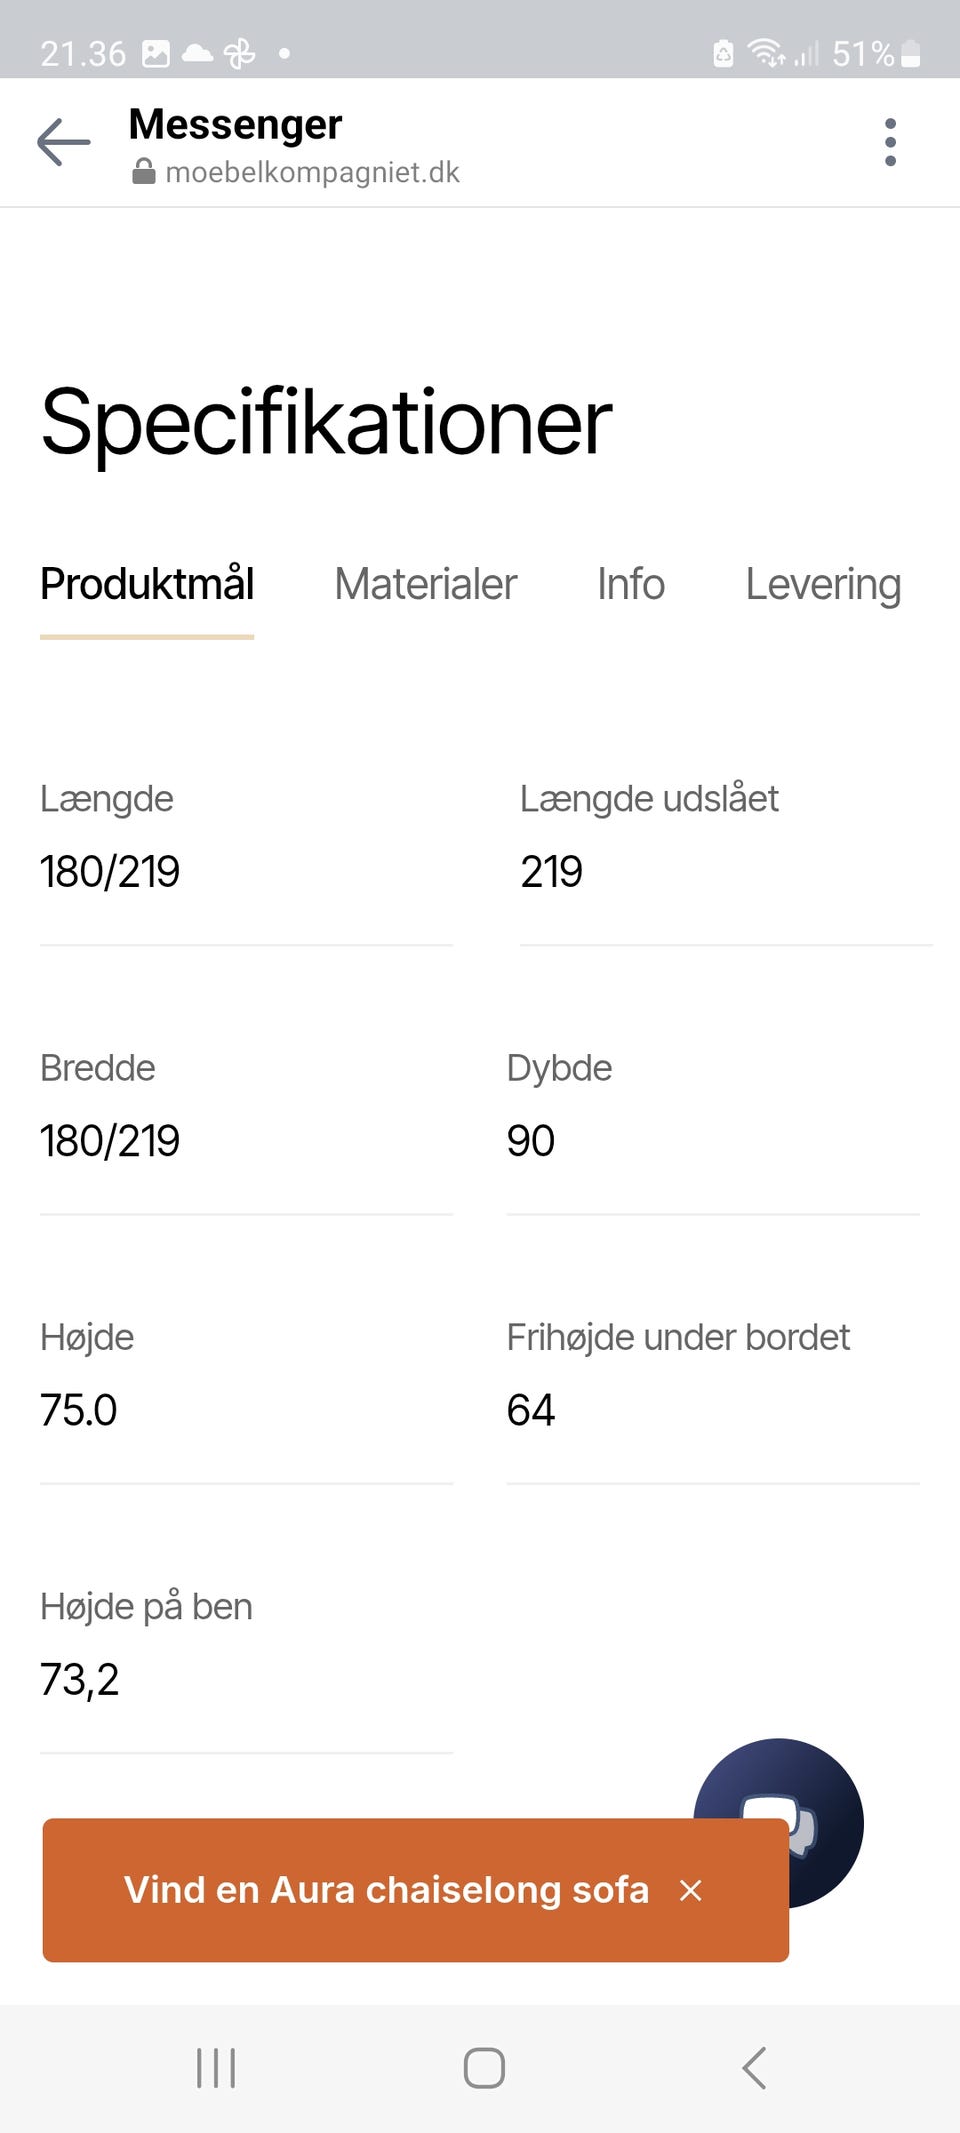Tap the Højde på ben value

(80, 1679)
